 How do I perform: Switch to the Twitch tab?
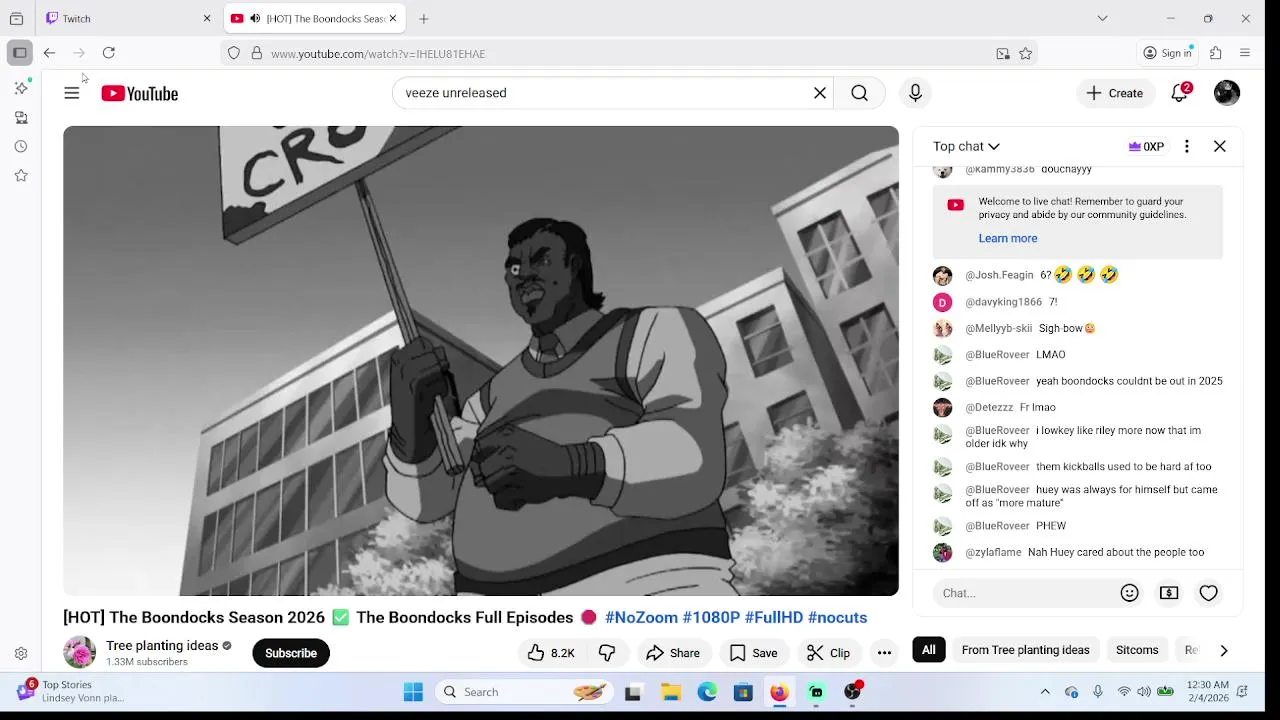point(129,18)
